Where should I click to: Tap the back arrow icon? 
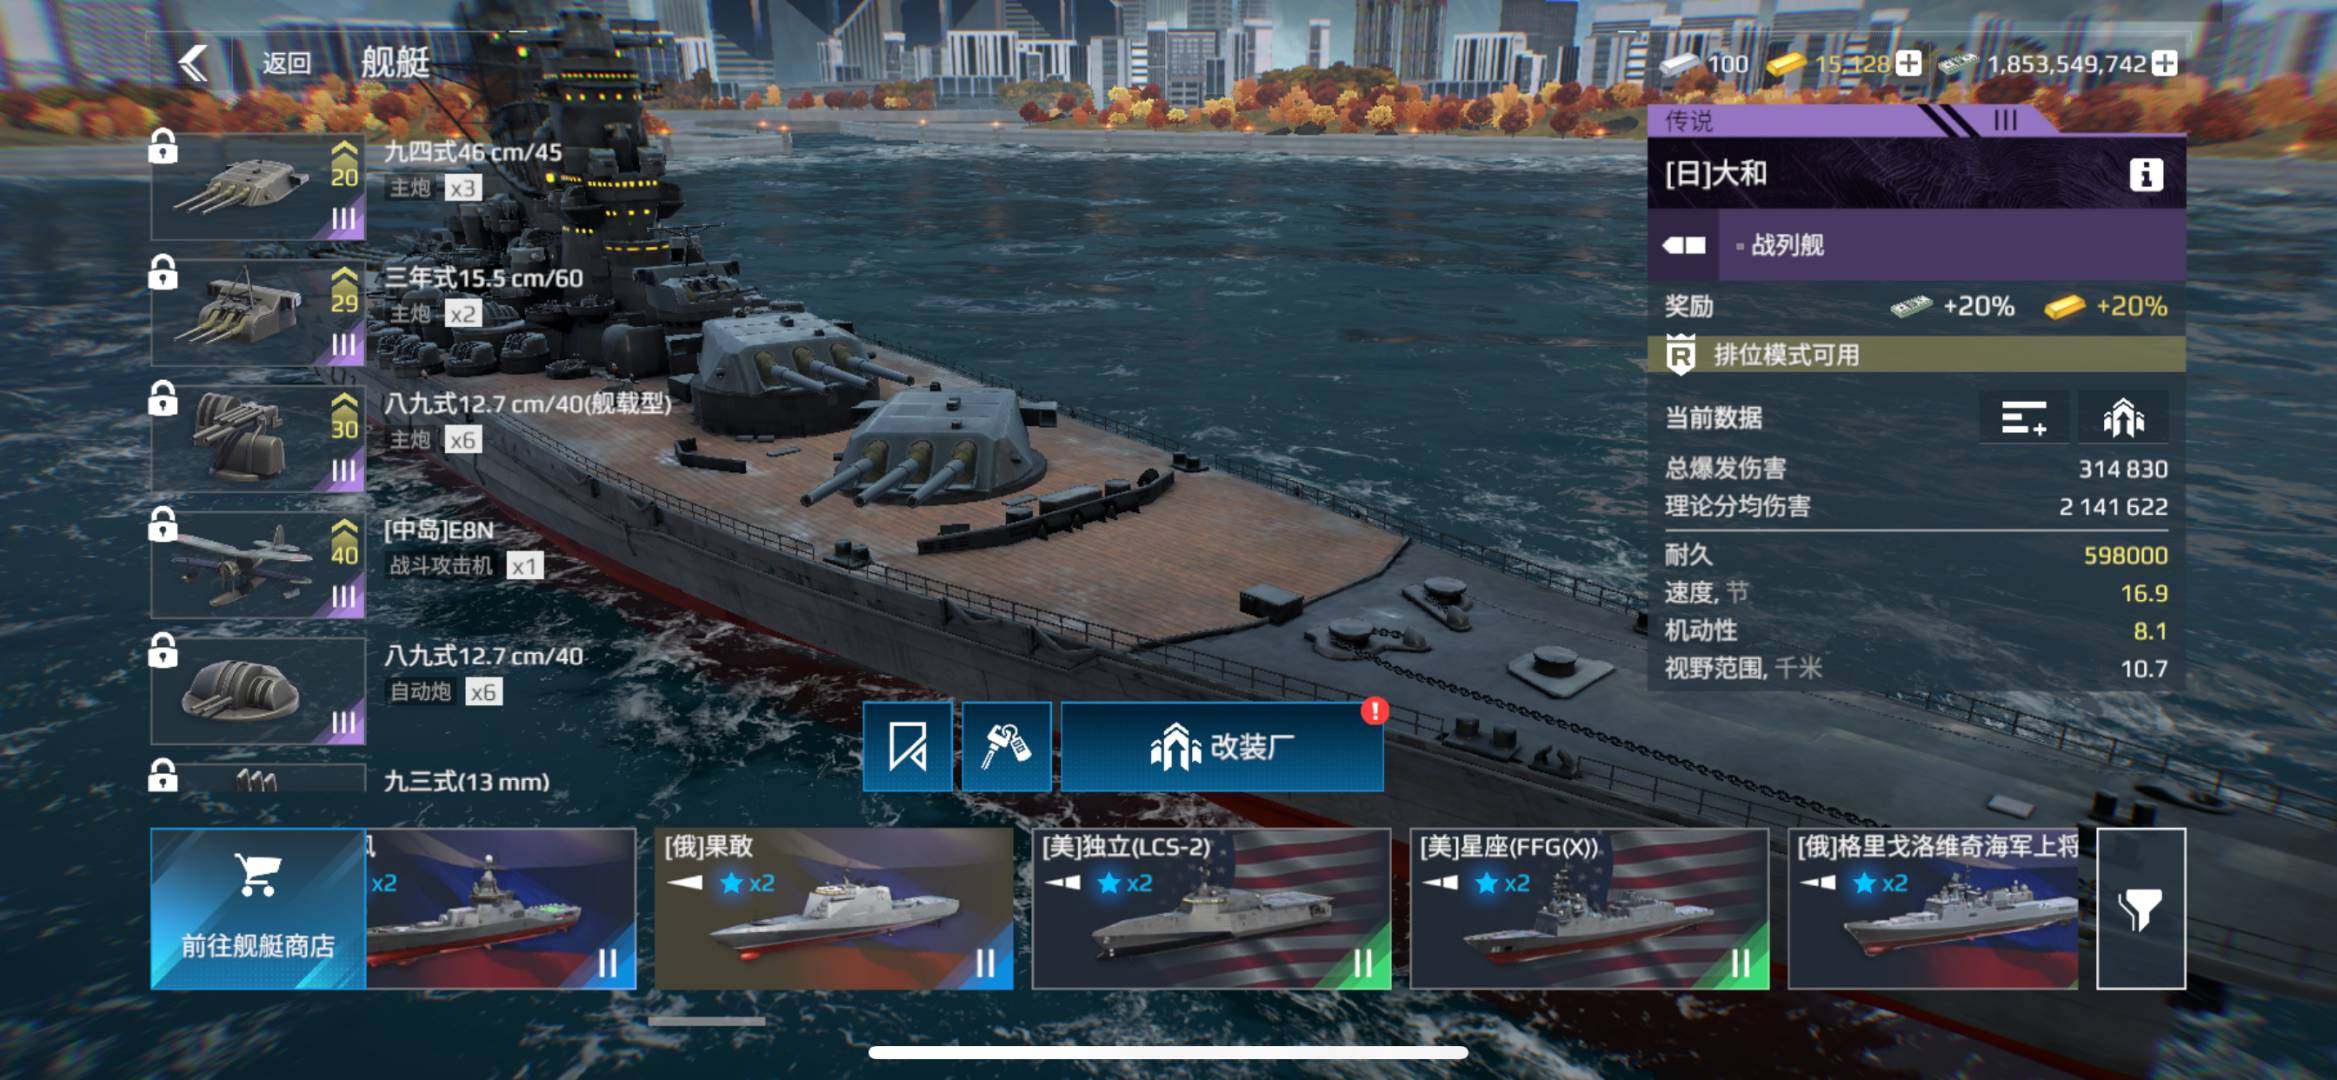(x=193, y=63)
